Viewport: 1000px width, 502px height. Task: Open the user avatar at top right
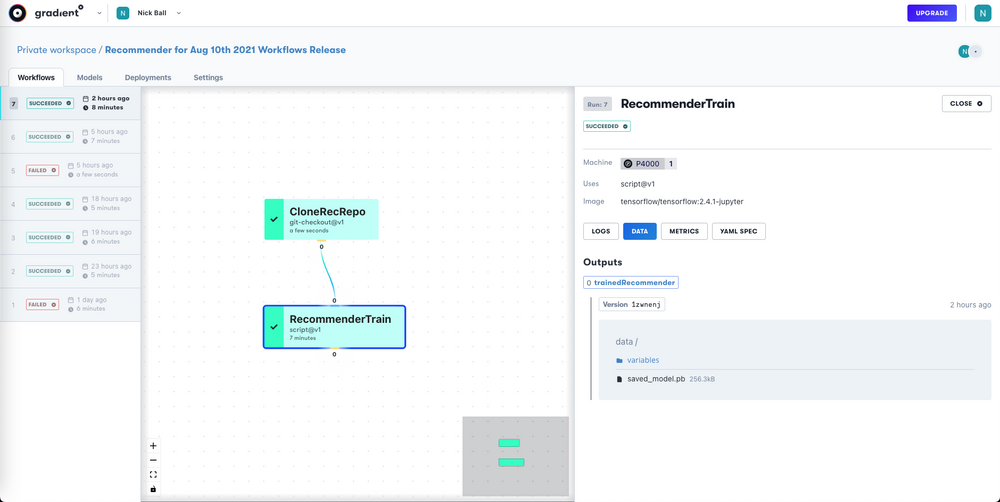tap(982, 13)
